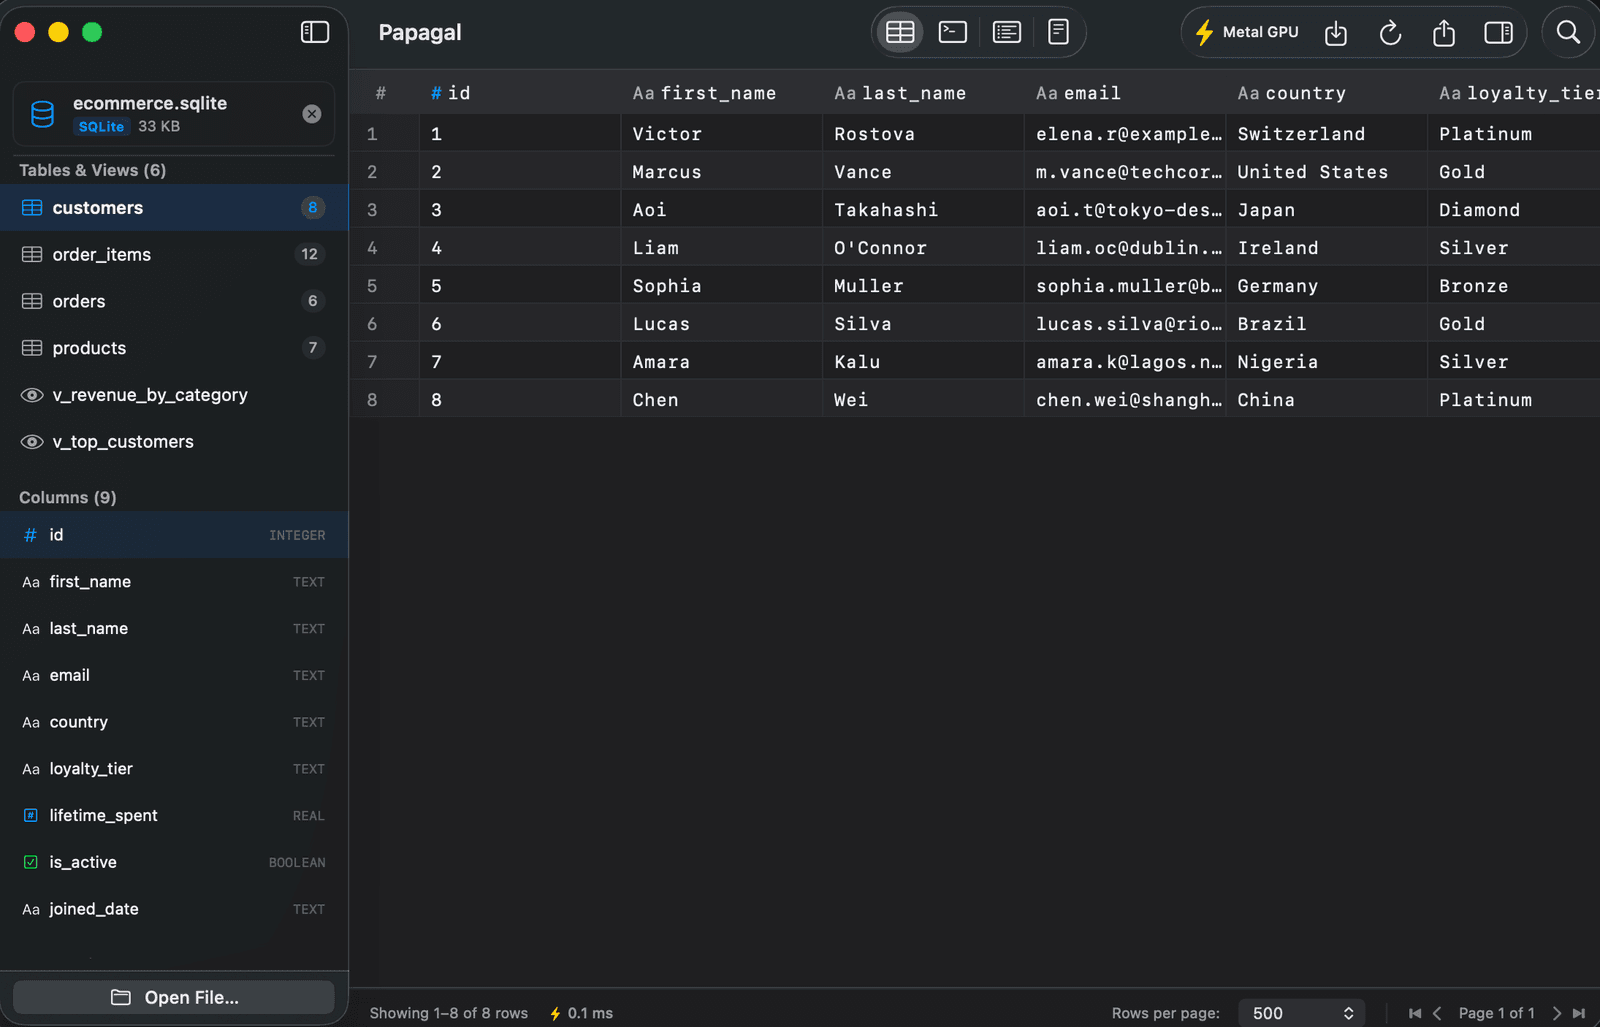Open the v_revenue_by_category view
This screenshot has height=1027, width=1600.
click(174, 395)
